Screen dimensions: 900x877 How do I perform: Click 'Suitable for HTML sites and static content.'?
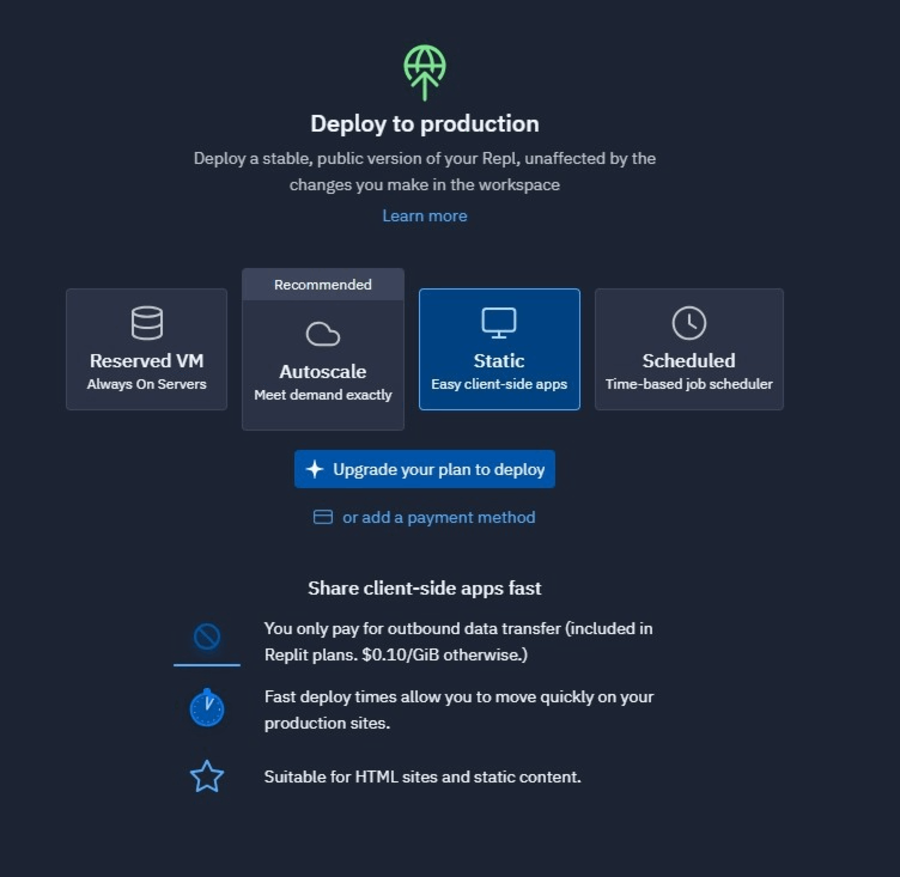click(422, 777)
